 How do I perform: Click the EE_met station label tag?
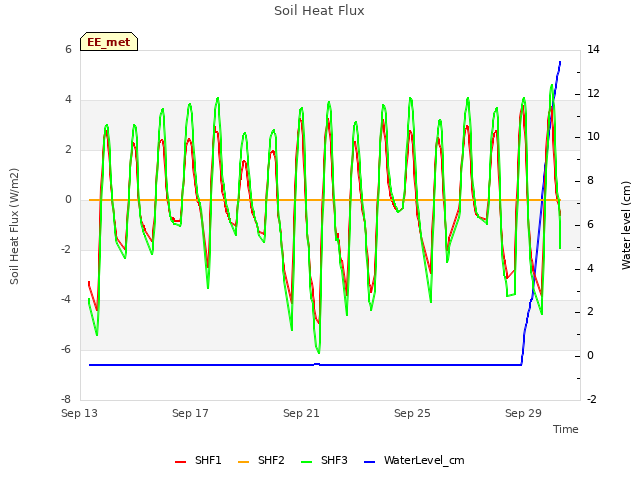[x=109, y=42]
